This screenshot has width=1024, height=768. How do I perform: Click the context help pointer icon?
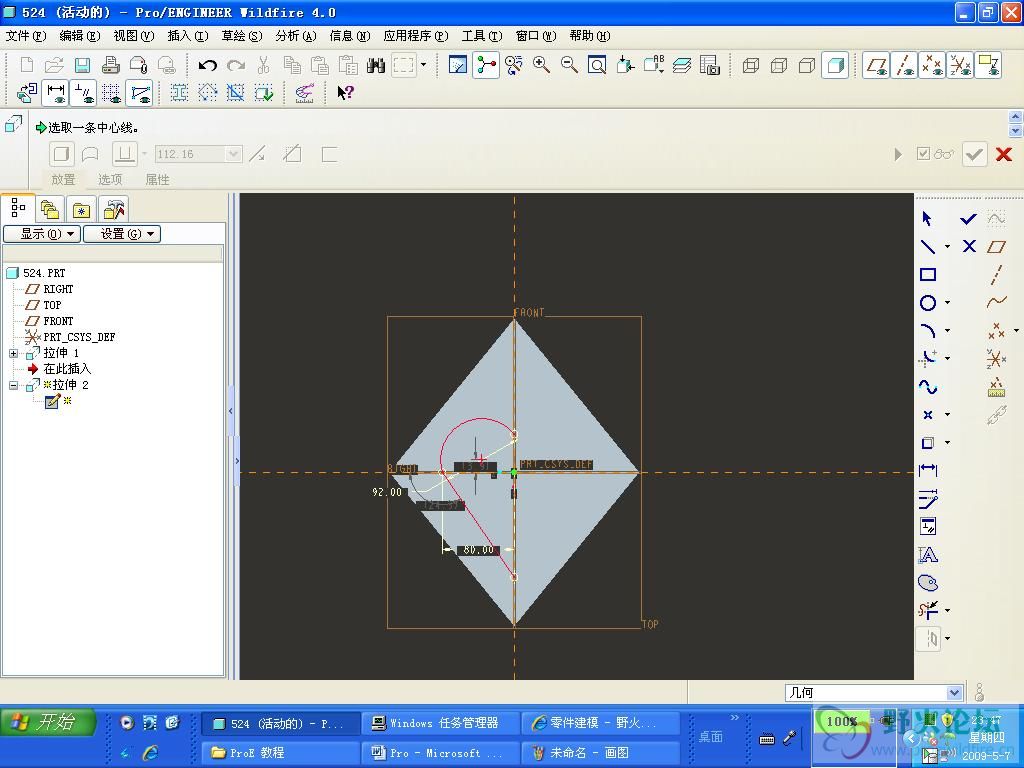click(x=345, y=93)
